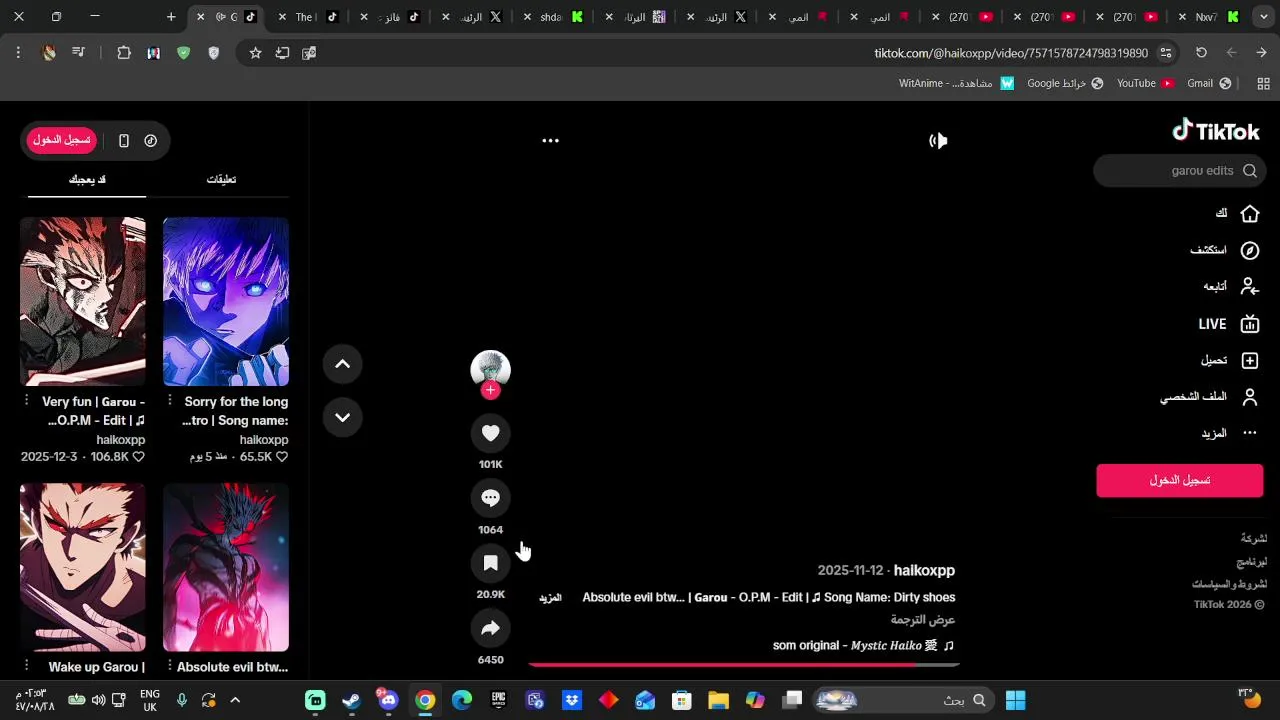Click Show translation (عرض الترجمة)
Screen dimensions: 1280x720
tap(923, 620)
